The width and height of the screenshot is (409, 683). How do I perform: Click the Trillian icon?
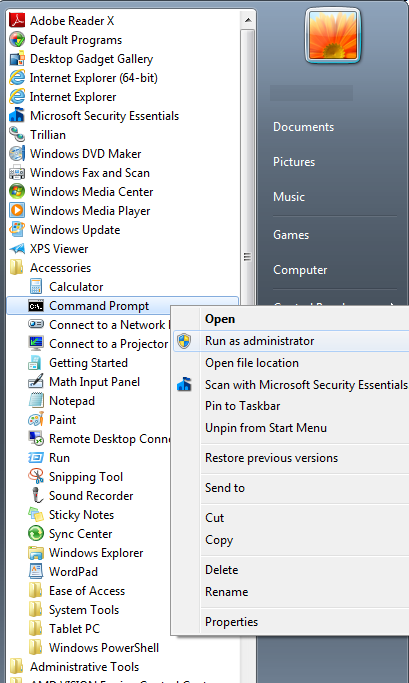point(17,135)
